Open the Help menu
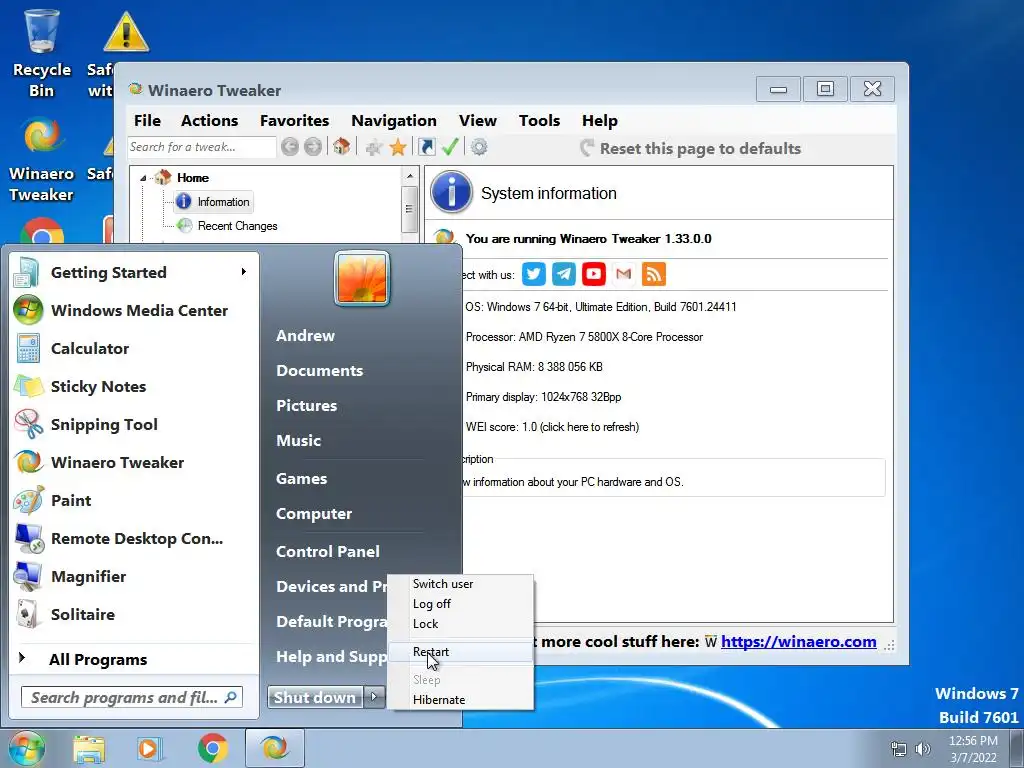This screenshot has width=1024, height=768. pyautogui.click(x=600, y=121)
